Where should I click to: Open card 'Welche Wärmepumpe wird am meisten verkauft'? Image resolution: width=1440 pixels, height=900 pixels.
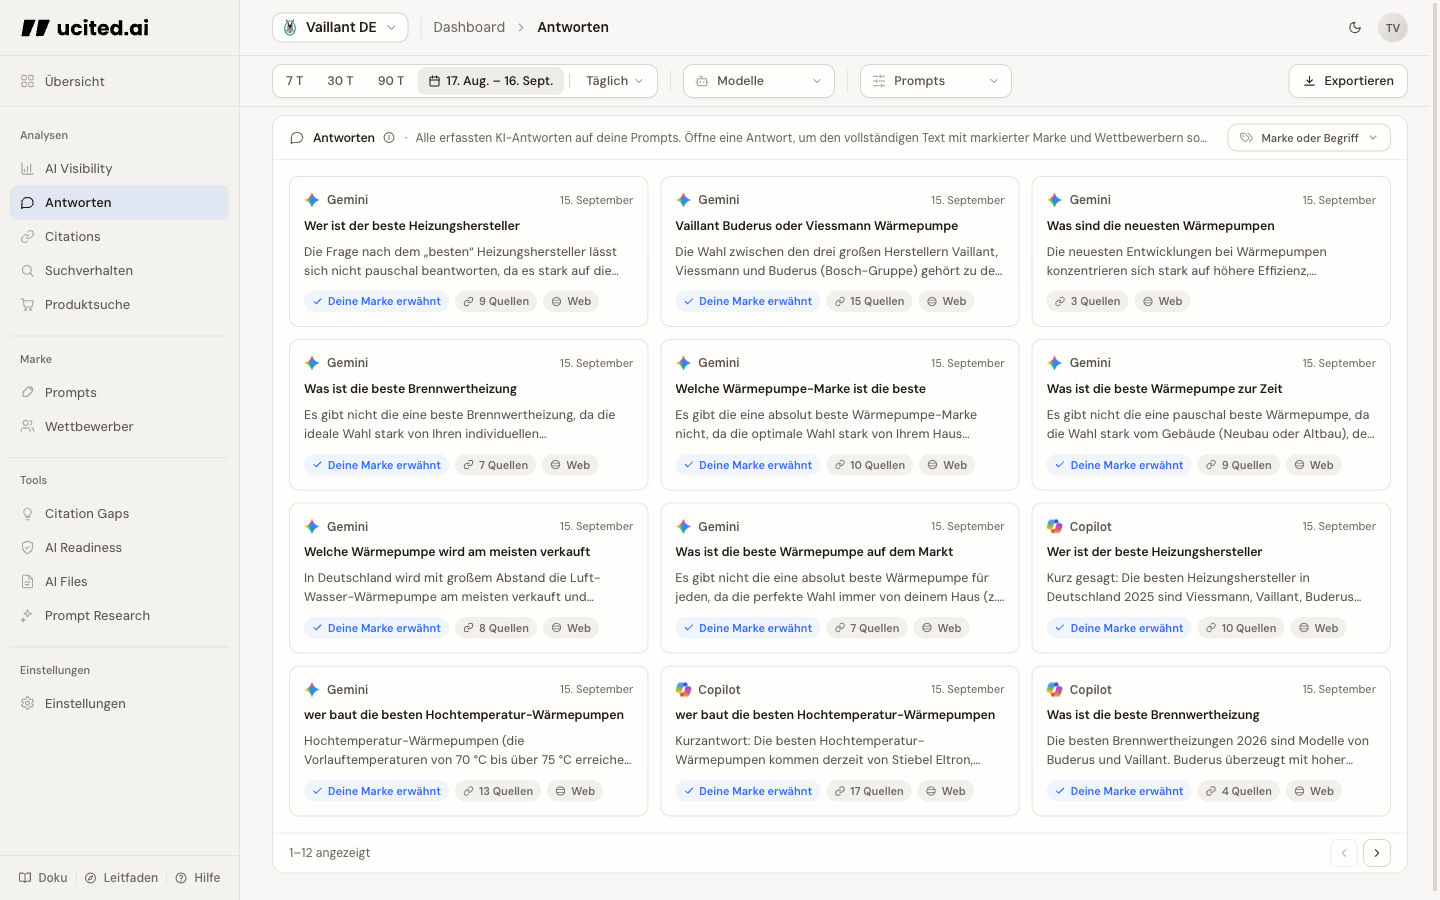[468, 578]
